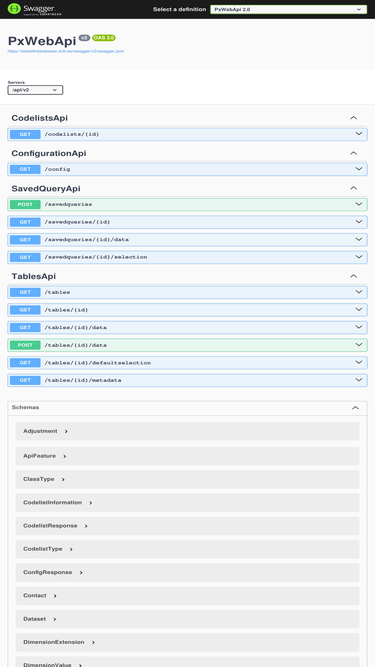This screenshot has height=667, width=375.
Task: Expand GET /tables/{id}/metadata chevron
Action: click(359, 380)
